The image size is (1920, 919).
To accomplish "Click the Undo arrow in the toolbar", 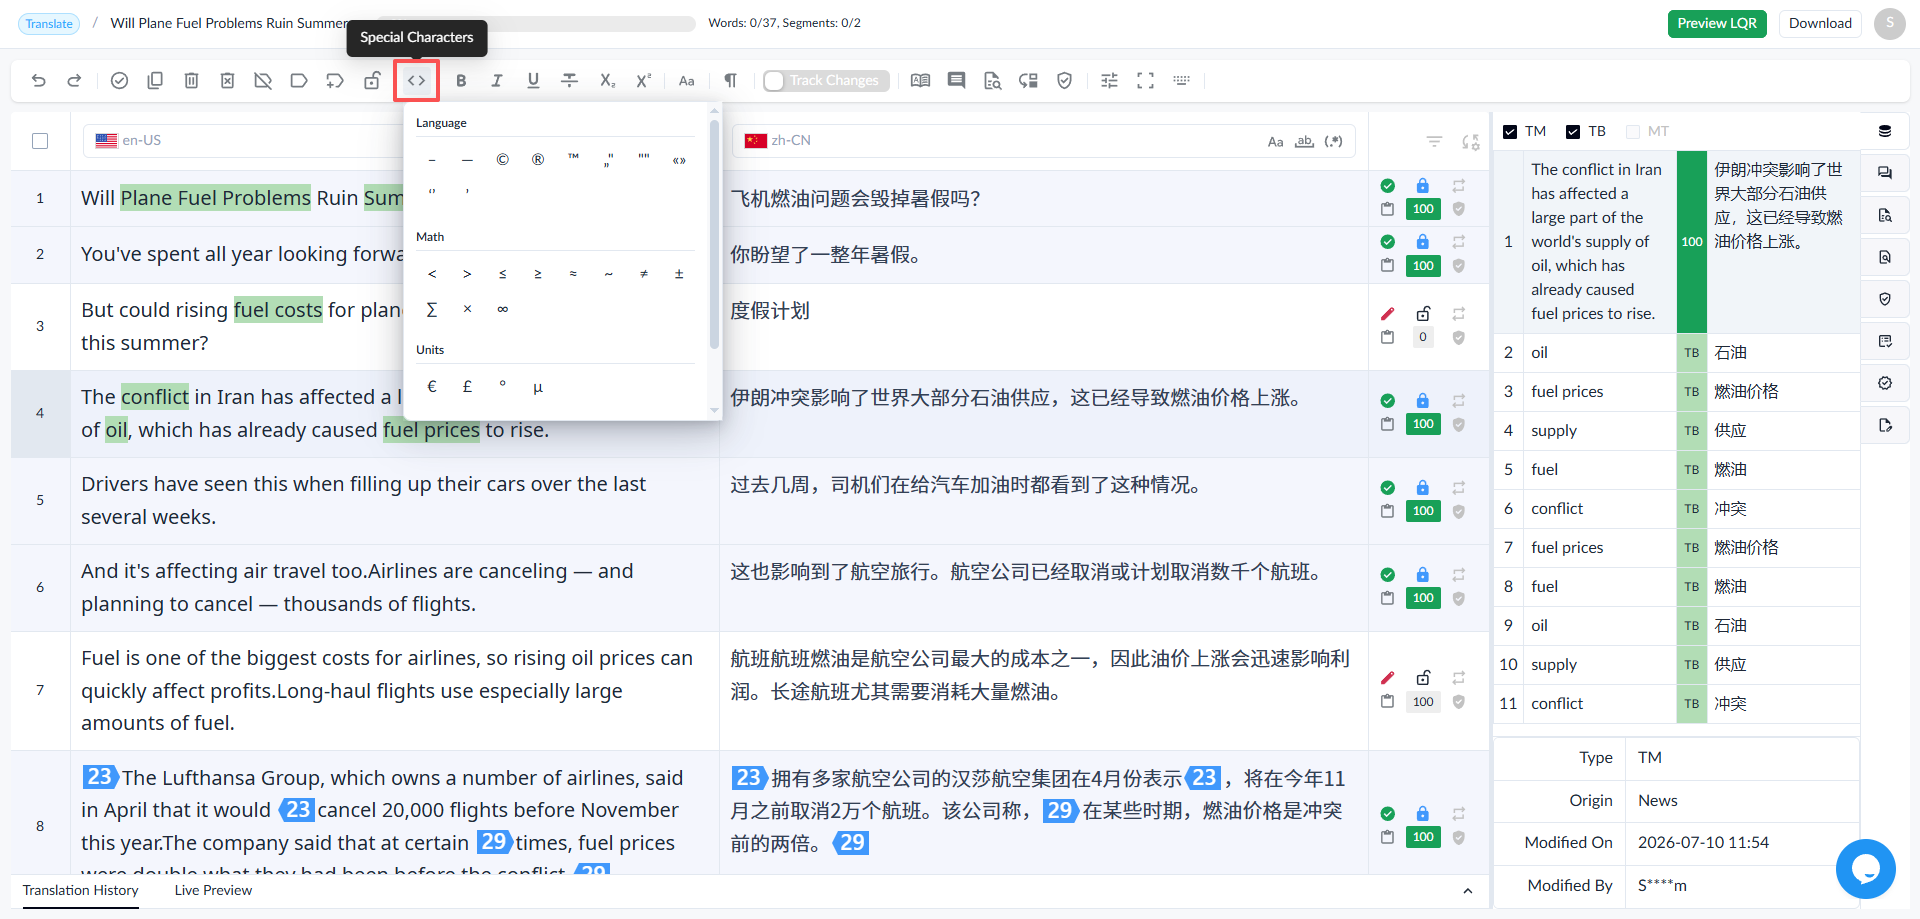I will (39, 81).
